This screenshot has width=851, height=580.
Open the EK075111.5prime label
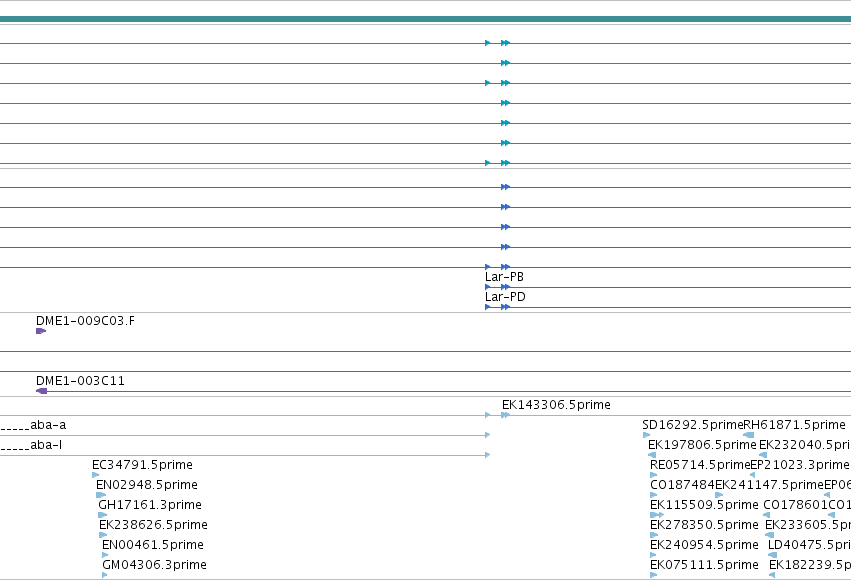coord(704,565)
